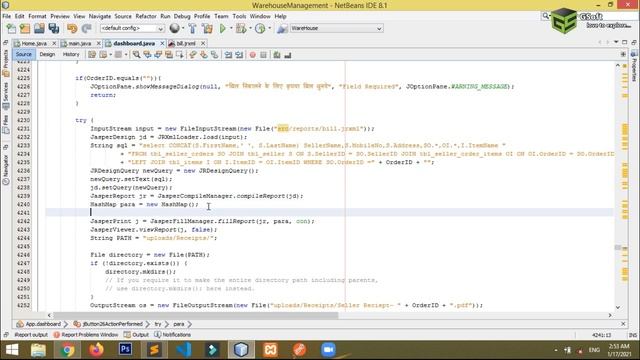Open the WareHouse combo box
This screenshot has height=360, width=640.
pos(336,28)
